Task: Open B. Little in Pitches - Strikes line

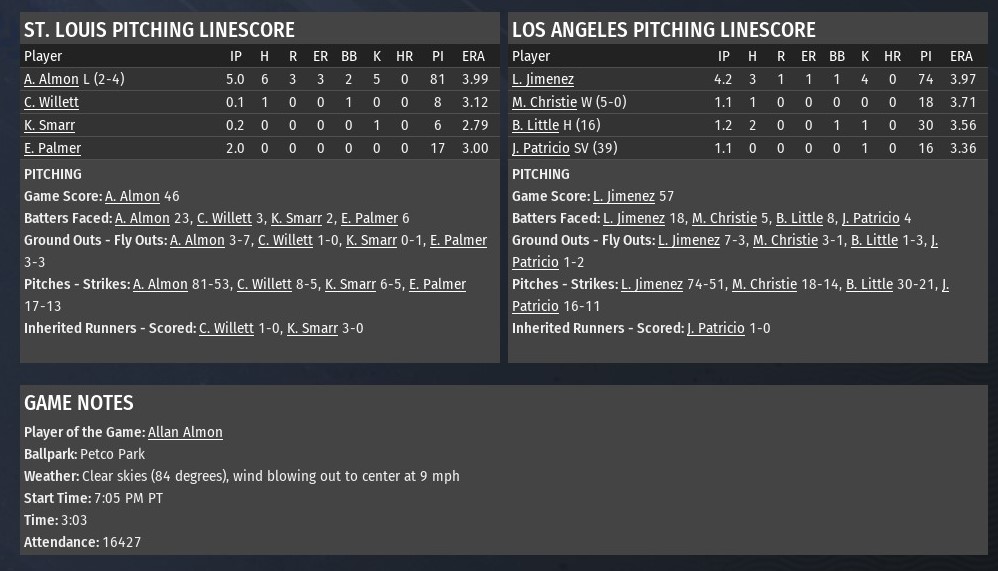Action: [x=869, y=284]
